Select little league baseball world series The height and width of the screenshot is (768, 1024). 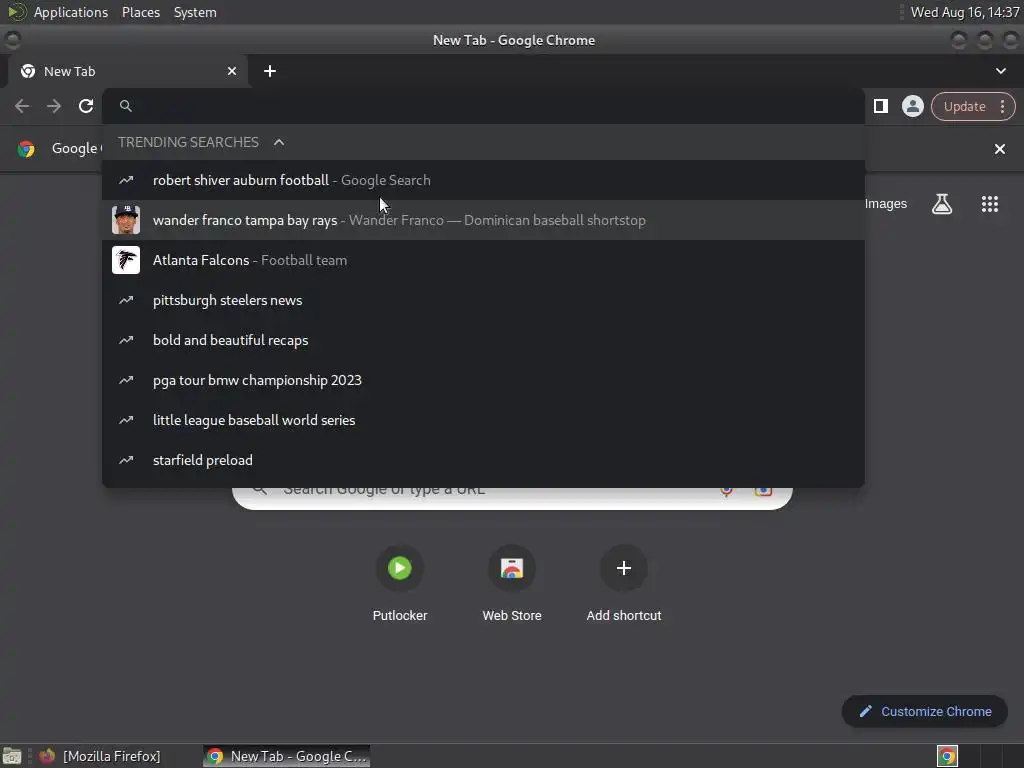[x=483, y=420]
